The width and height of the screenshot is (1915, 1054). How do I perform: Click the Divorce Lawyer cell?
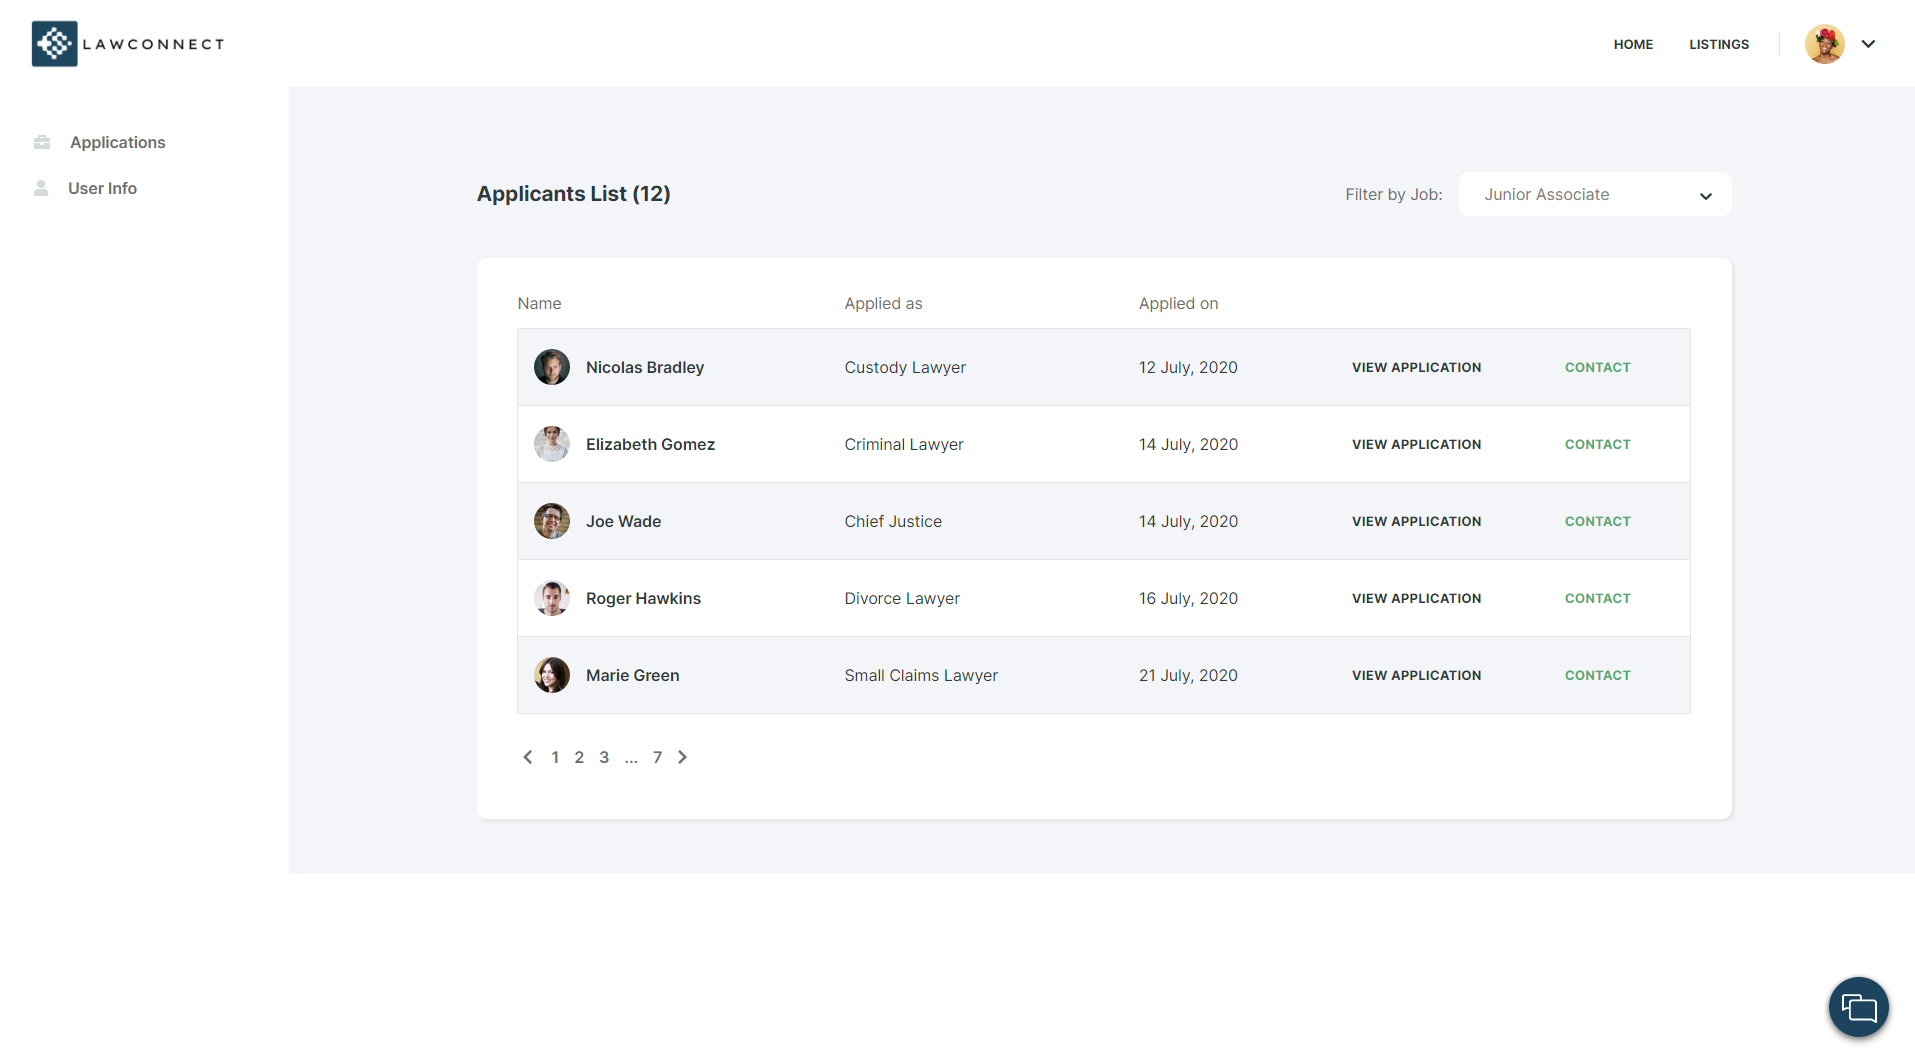[902, 598]
